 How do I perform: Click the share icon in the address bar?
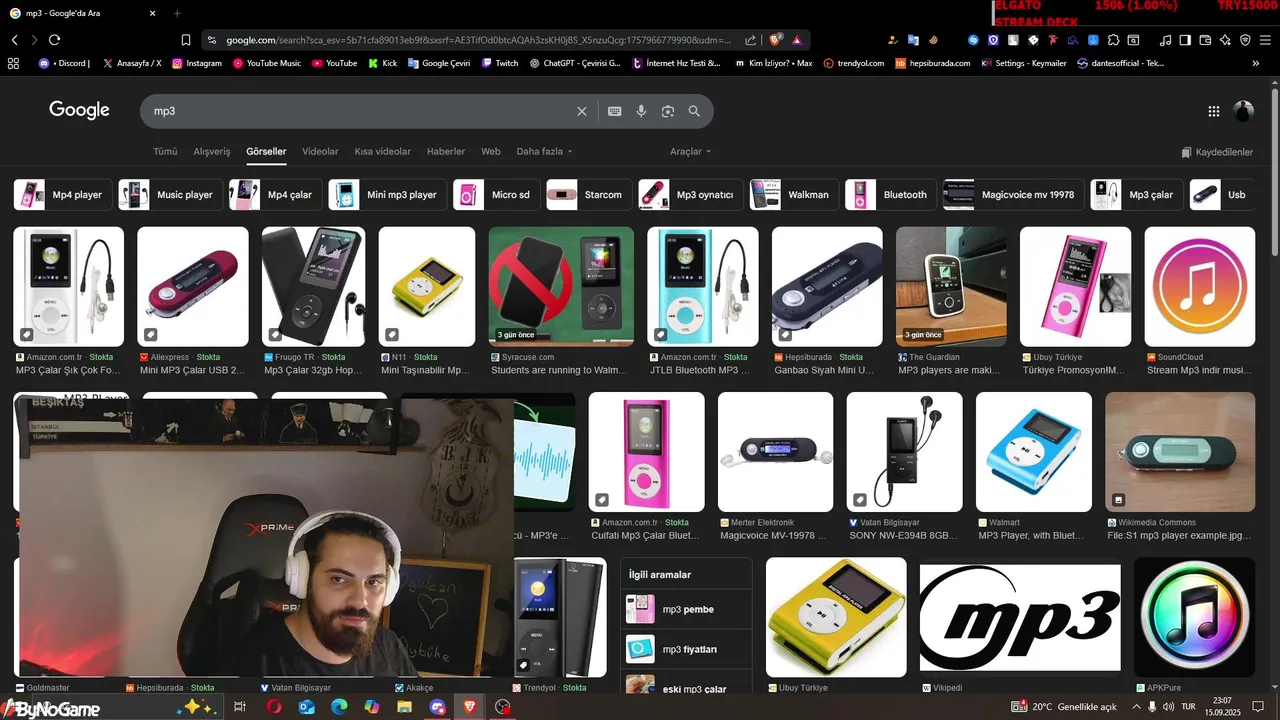click(x=751, y=40)
